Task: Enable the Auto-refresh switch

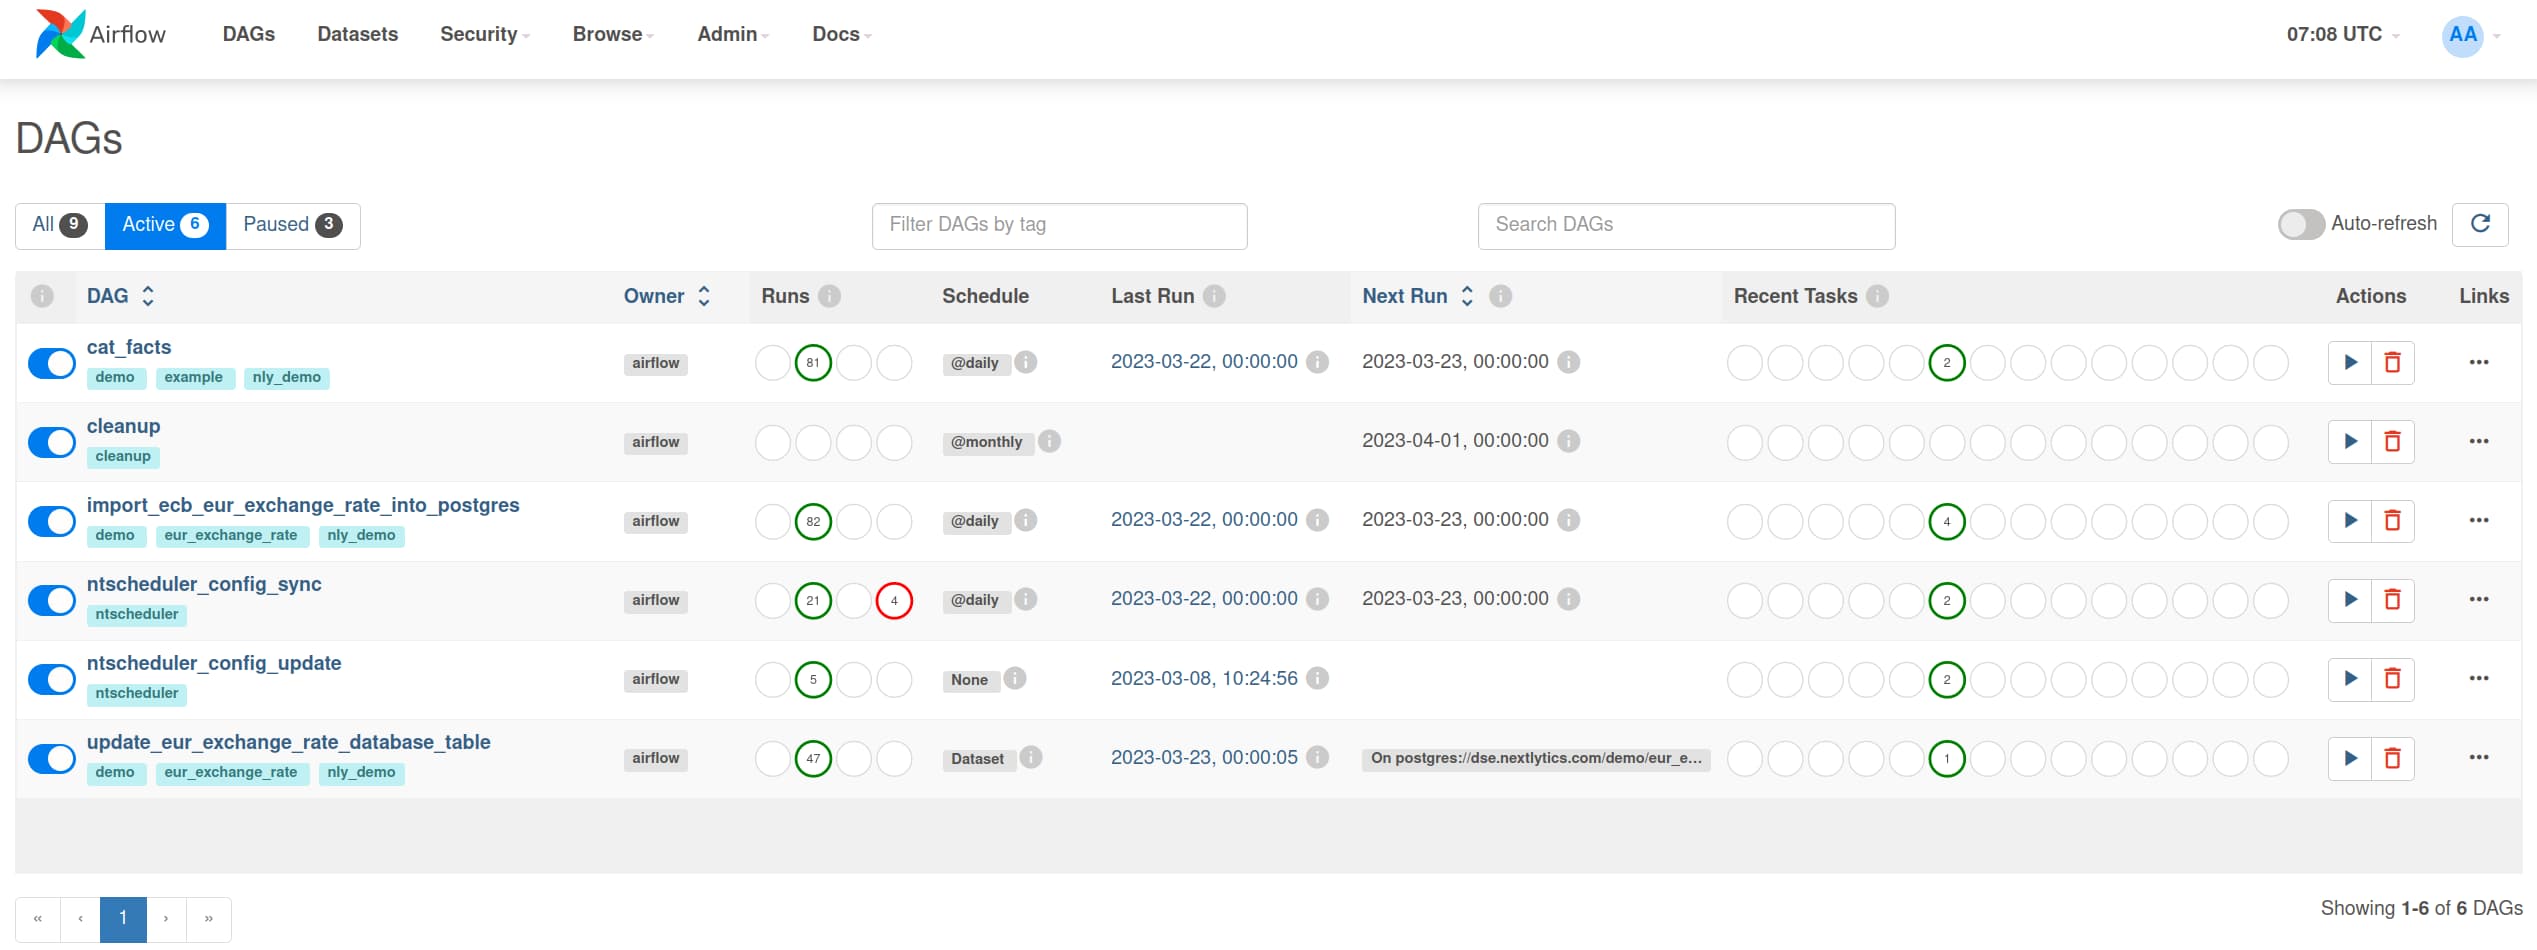Action: pos(2300,224)
